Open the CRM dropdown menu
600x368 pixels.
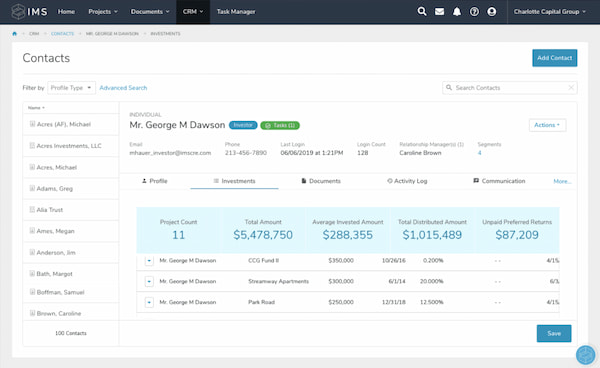(x=193, y=12)
